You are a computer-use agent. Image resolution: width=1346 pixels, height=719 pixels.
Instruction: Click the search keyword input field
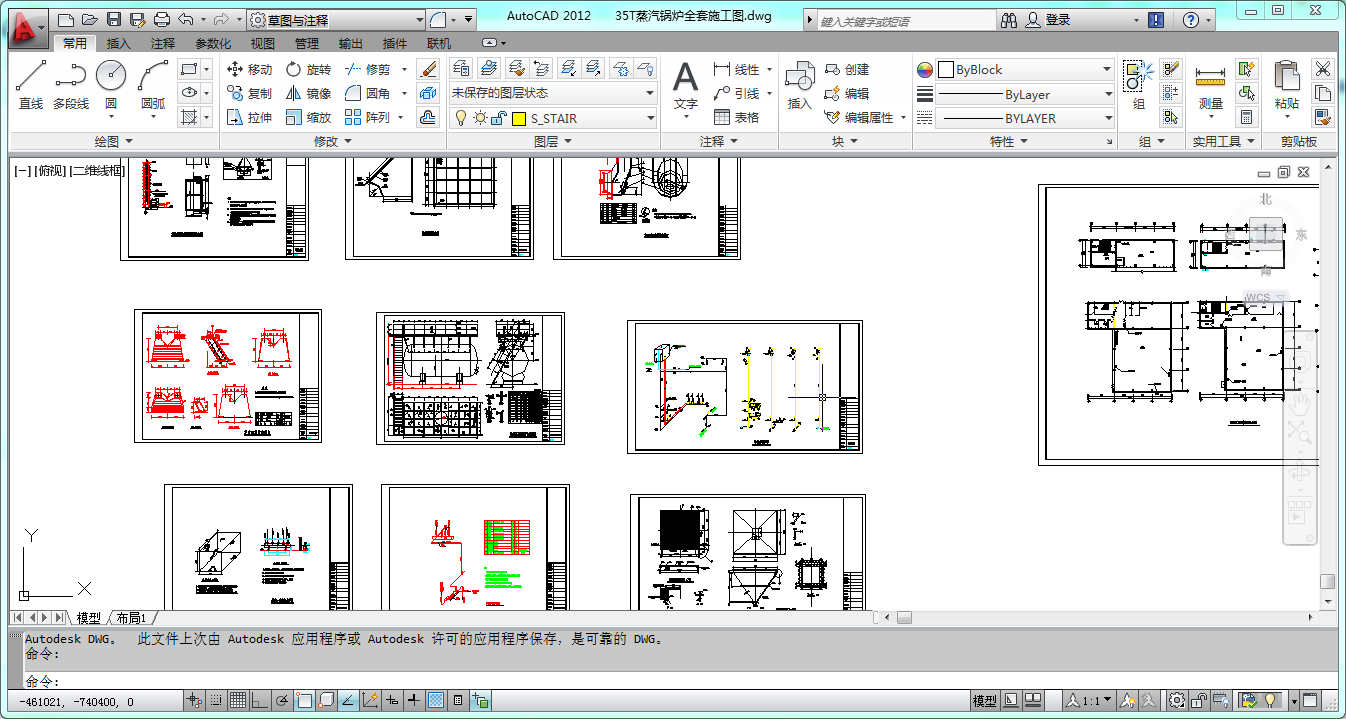click(x=906, y=20)
